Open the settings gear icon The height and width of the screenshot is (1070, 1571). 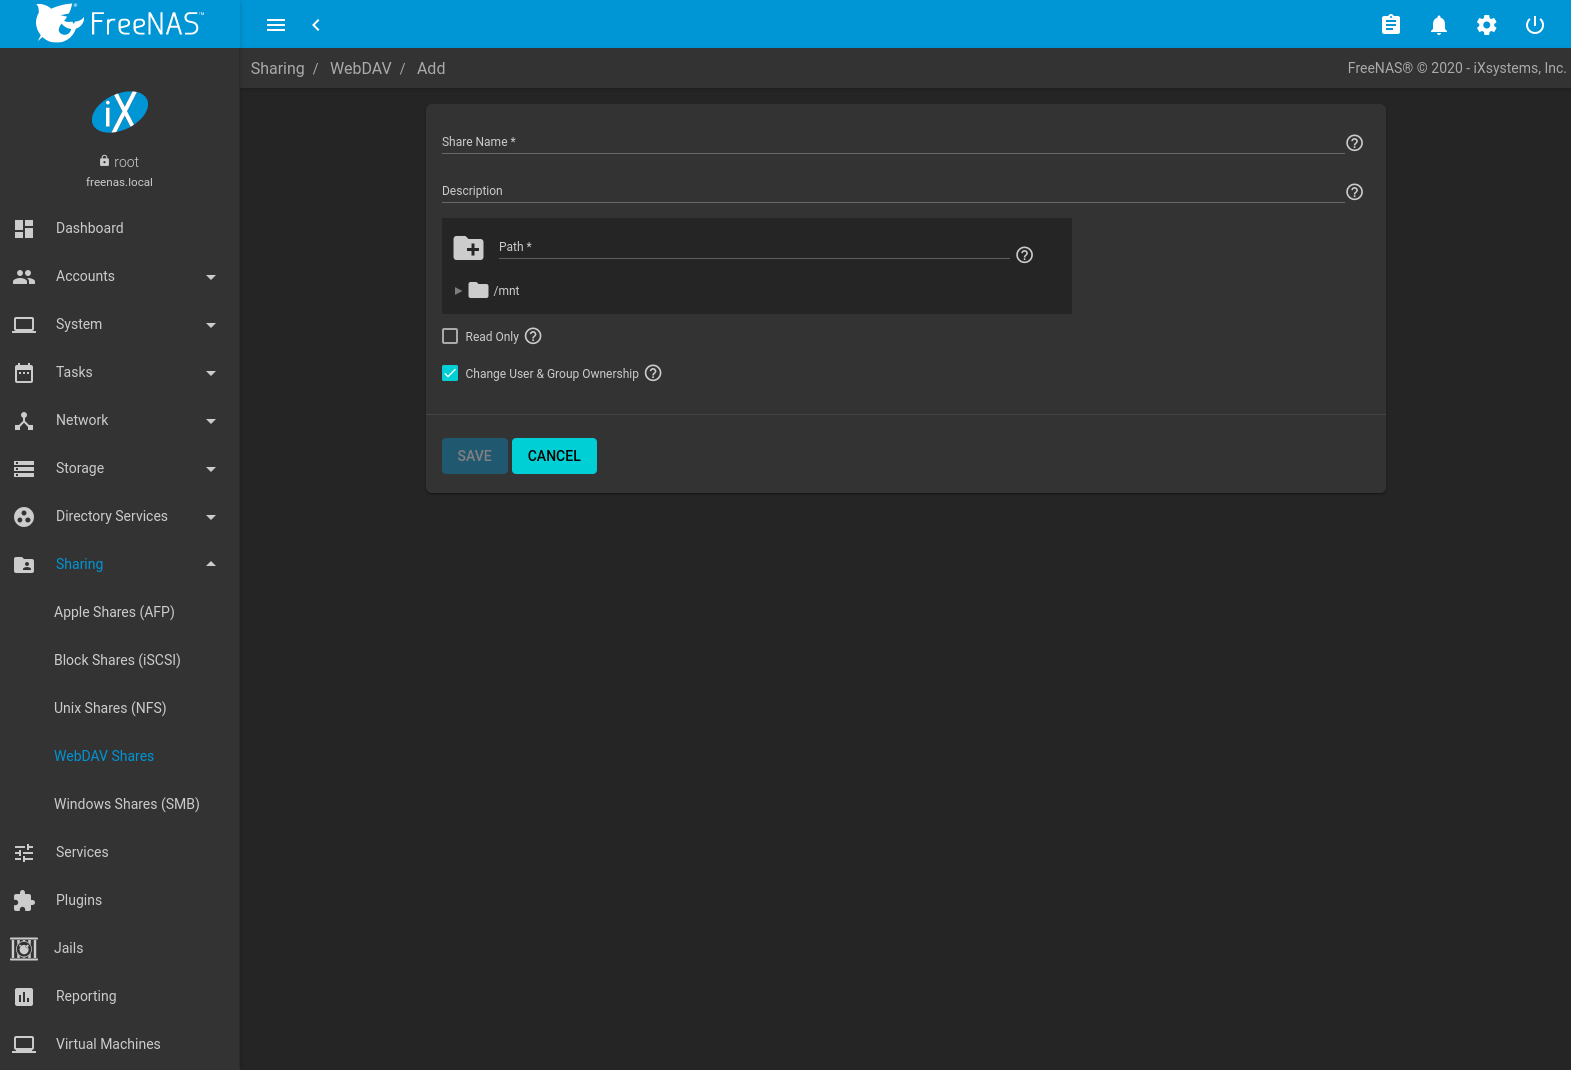click(x=1486, y=25)
